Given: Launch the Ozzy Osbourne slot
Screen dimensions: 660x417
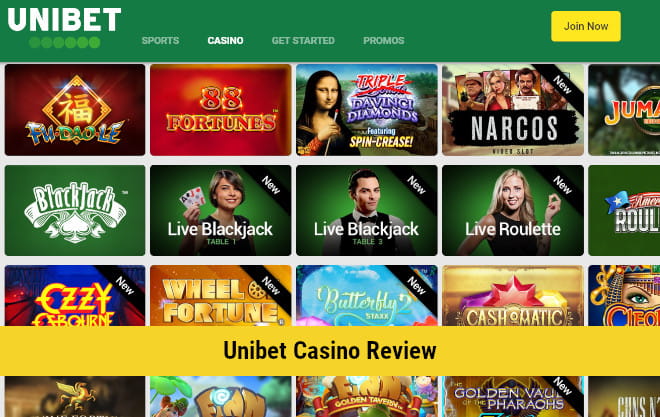Looking at the screenshot, I should [75, 296].
